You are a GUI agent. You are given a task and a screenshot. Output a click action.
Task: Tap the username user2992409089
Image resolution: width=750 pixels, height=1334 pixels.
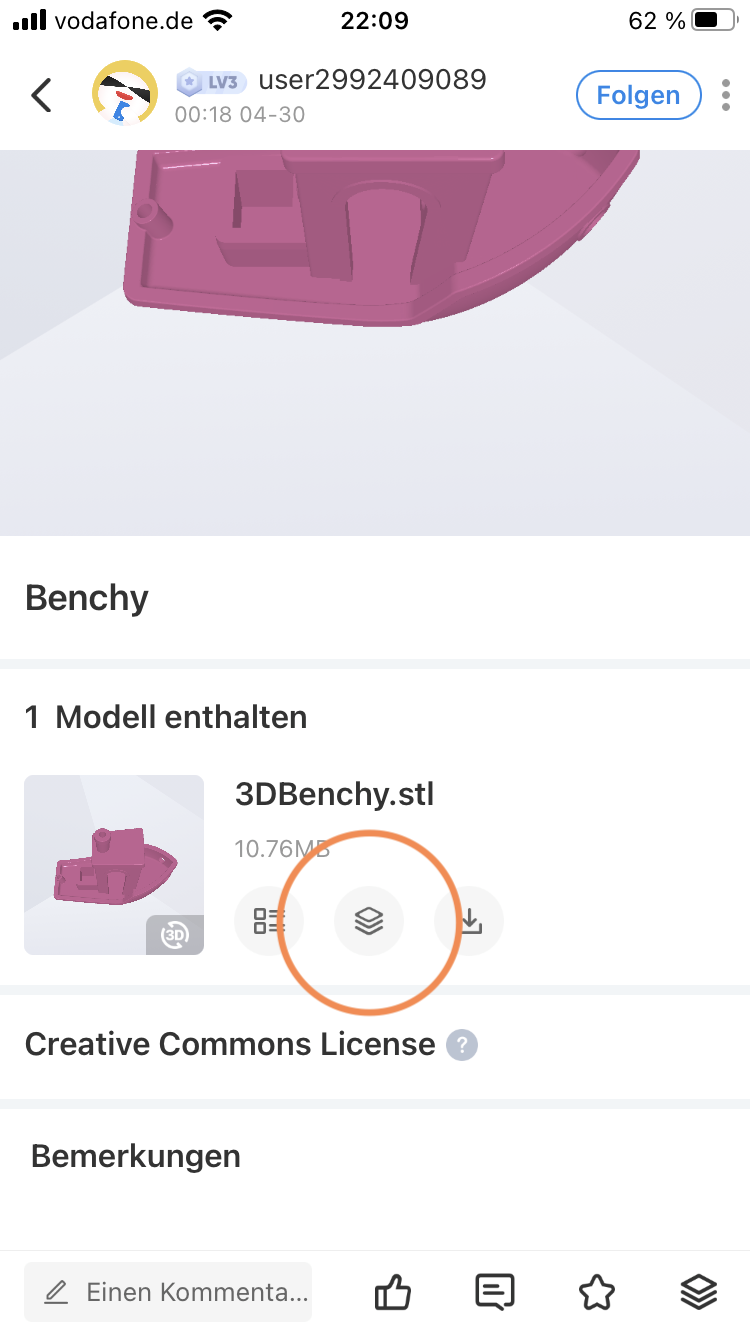click(371, 80)
